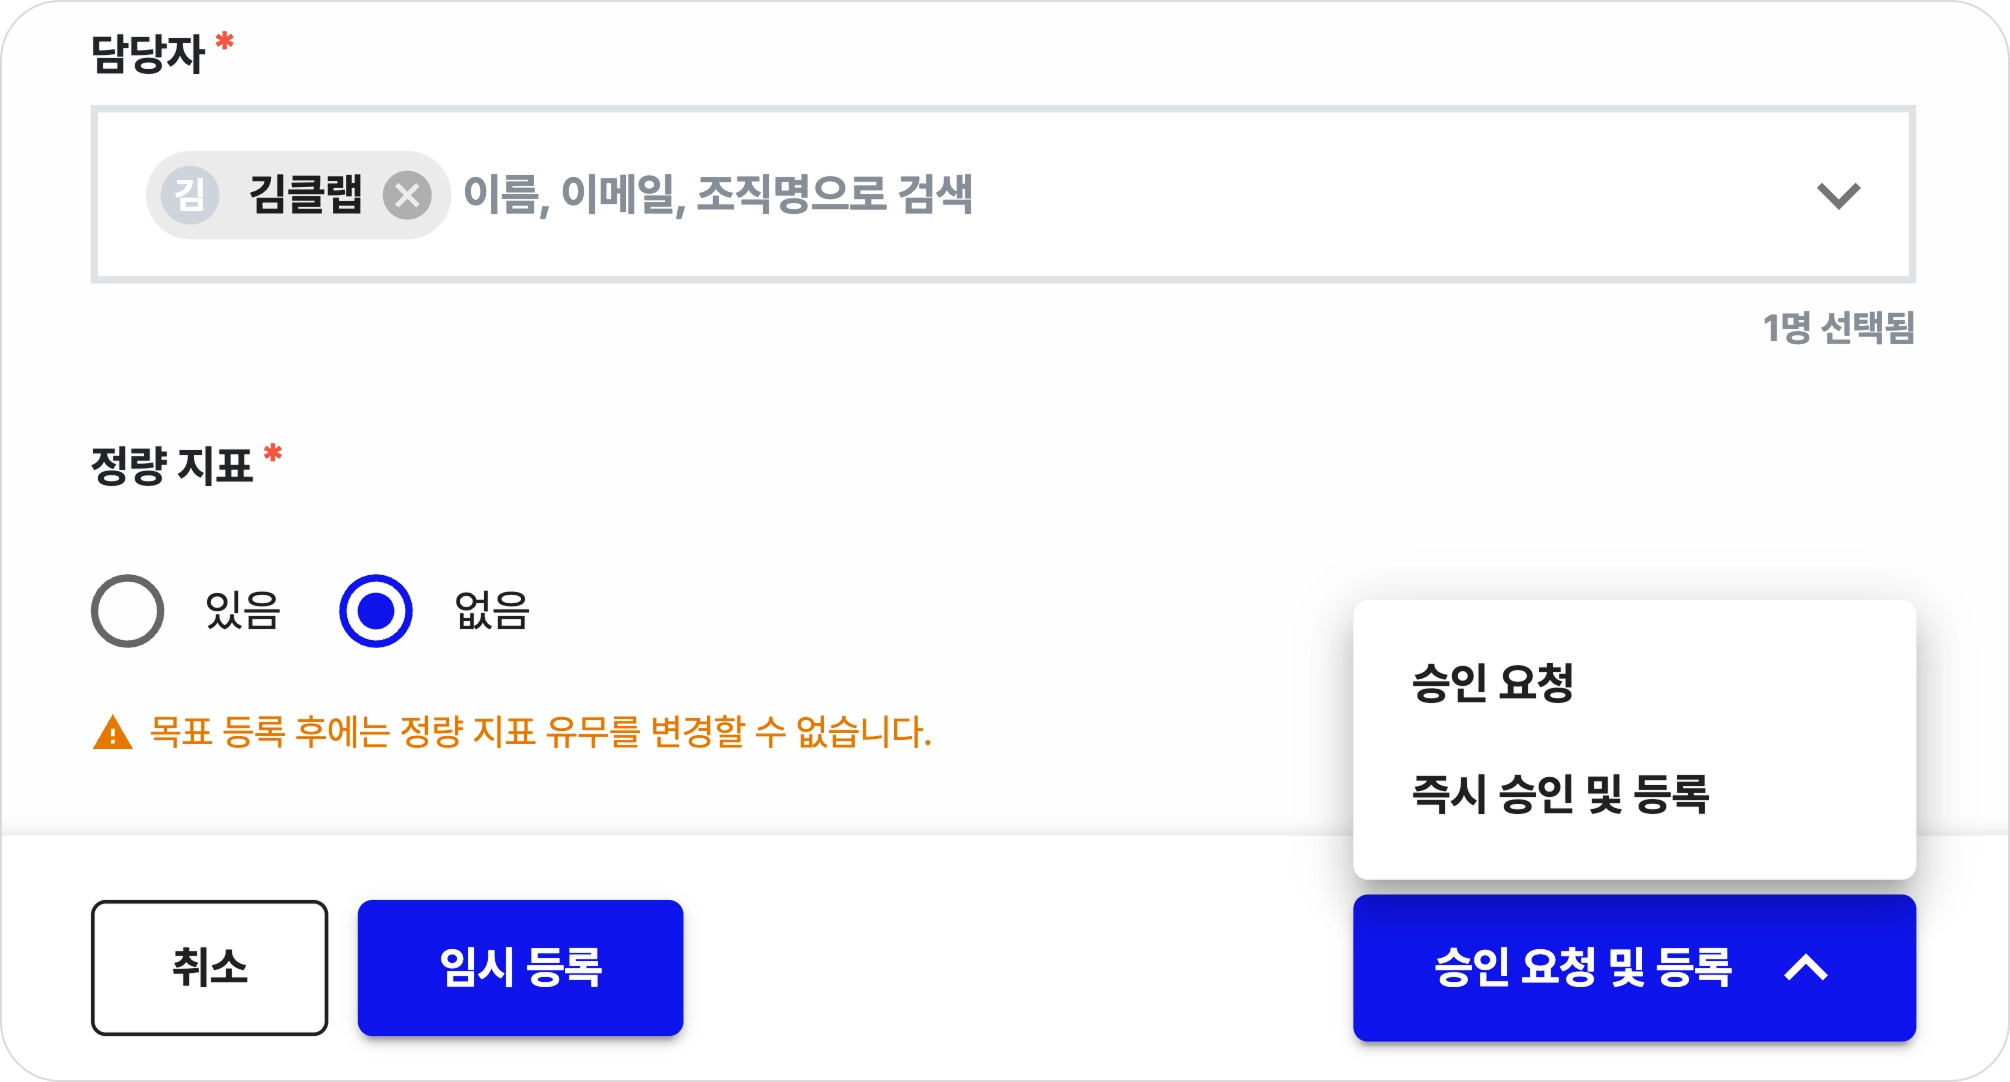Click the 1명 선택됨 counter text
The image size is (2010, 1082).
[1838, 328]
